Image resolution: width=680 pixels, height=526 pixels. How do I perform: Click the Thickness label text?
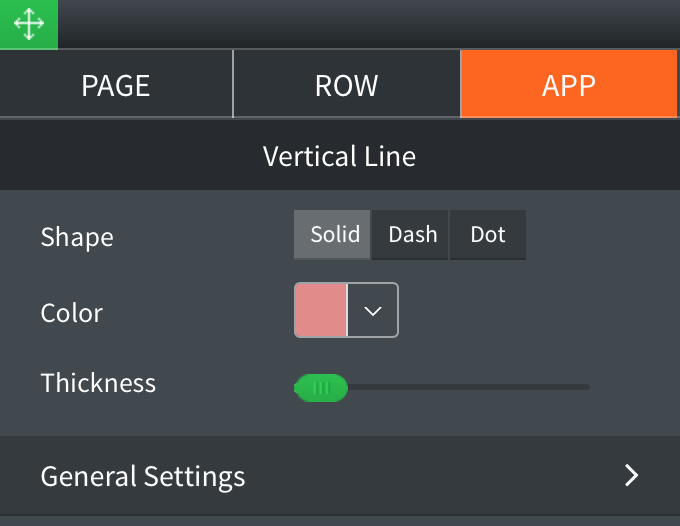coord(98,383)
